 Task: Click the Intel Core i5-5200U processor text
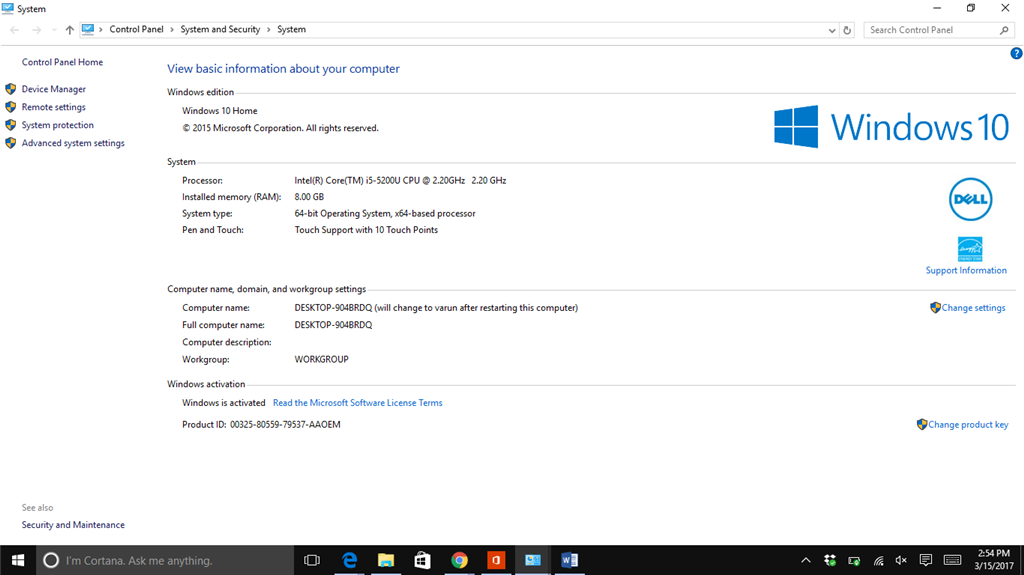400,180
